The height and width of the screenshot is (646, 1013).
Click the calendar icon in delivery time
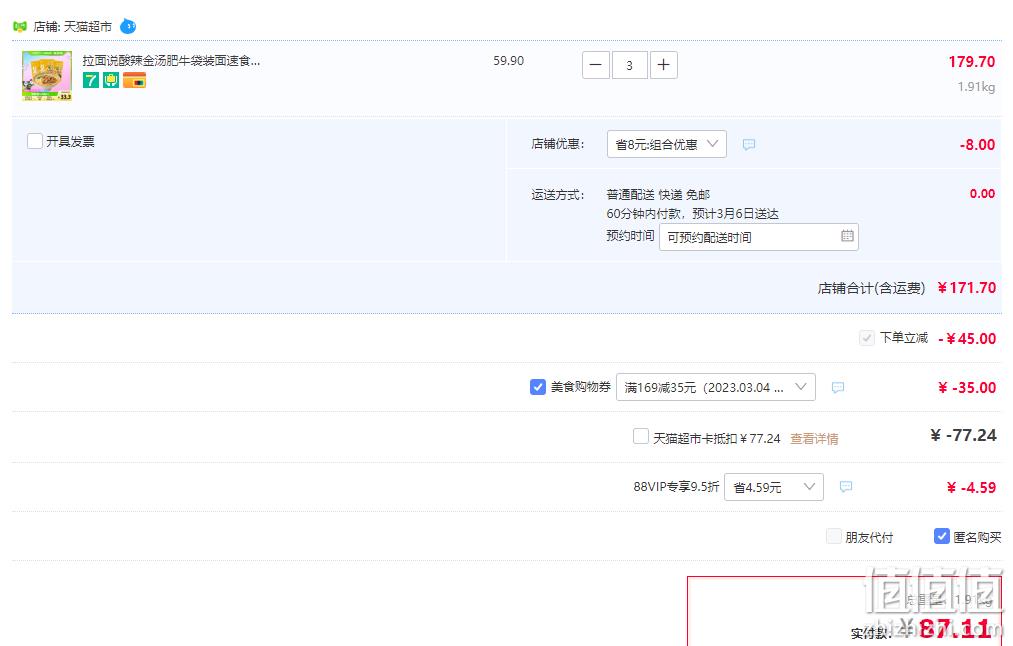[x=847, y=236]
